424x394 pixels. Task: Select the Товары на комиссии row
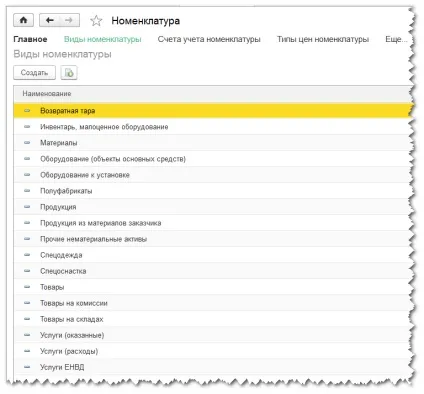click(212, 303)
